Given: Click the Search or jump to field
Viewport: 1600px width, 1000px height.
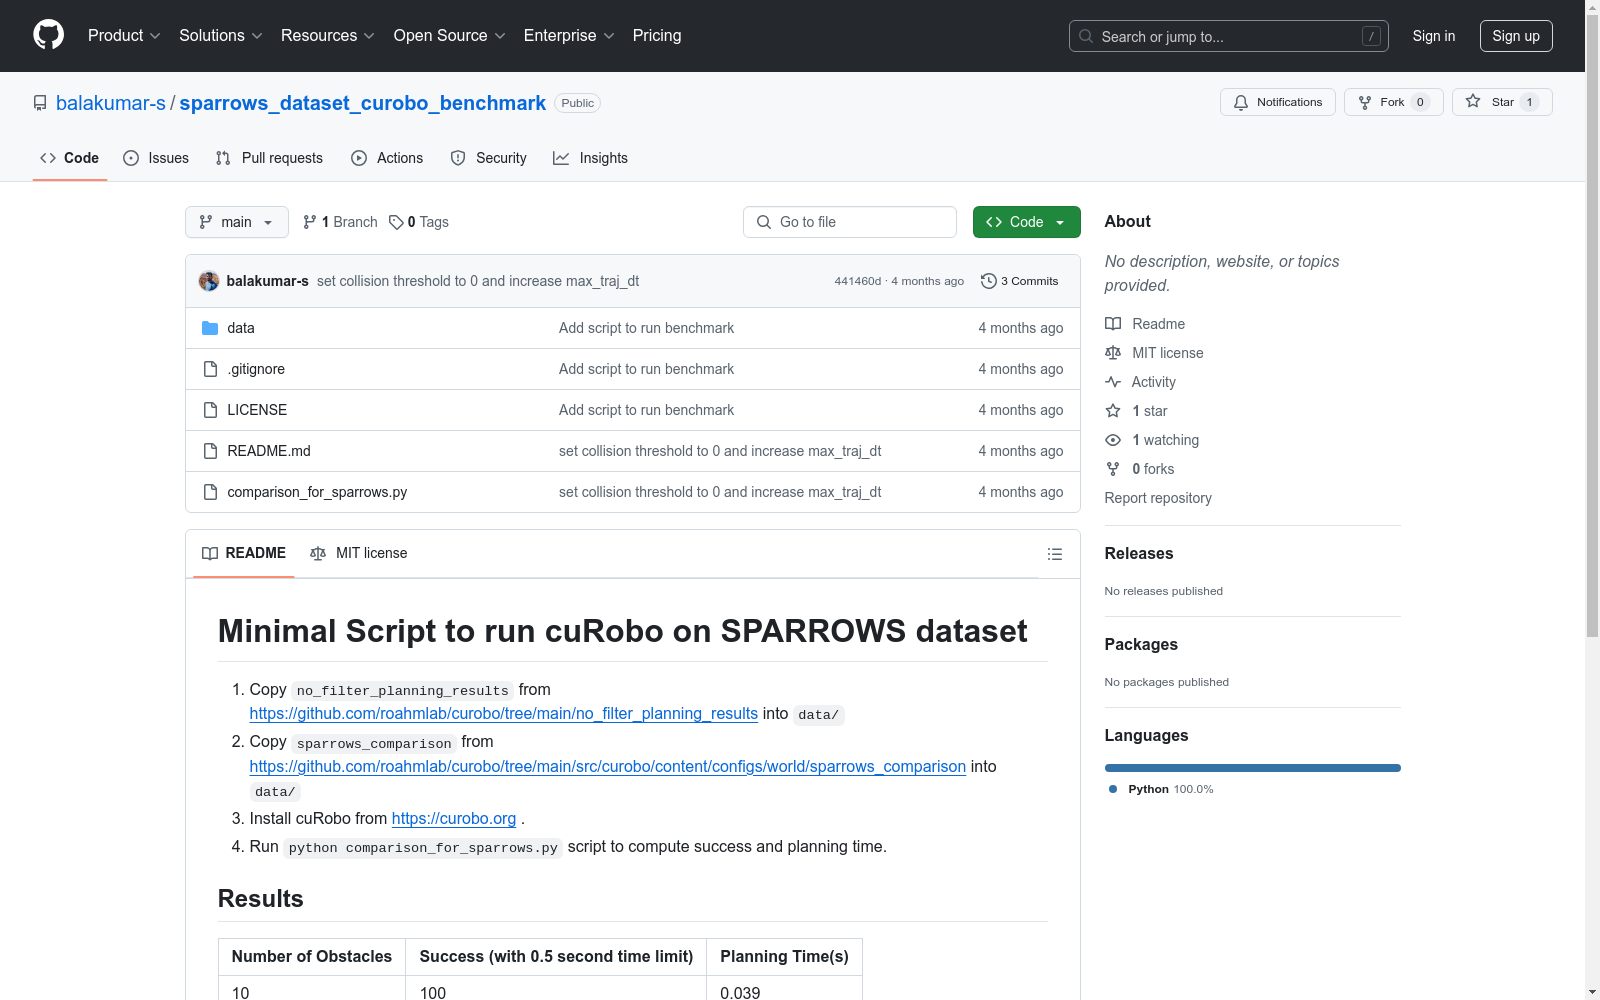Looking at the screenshot, I should tap(1229, 36).
